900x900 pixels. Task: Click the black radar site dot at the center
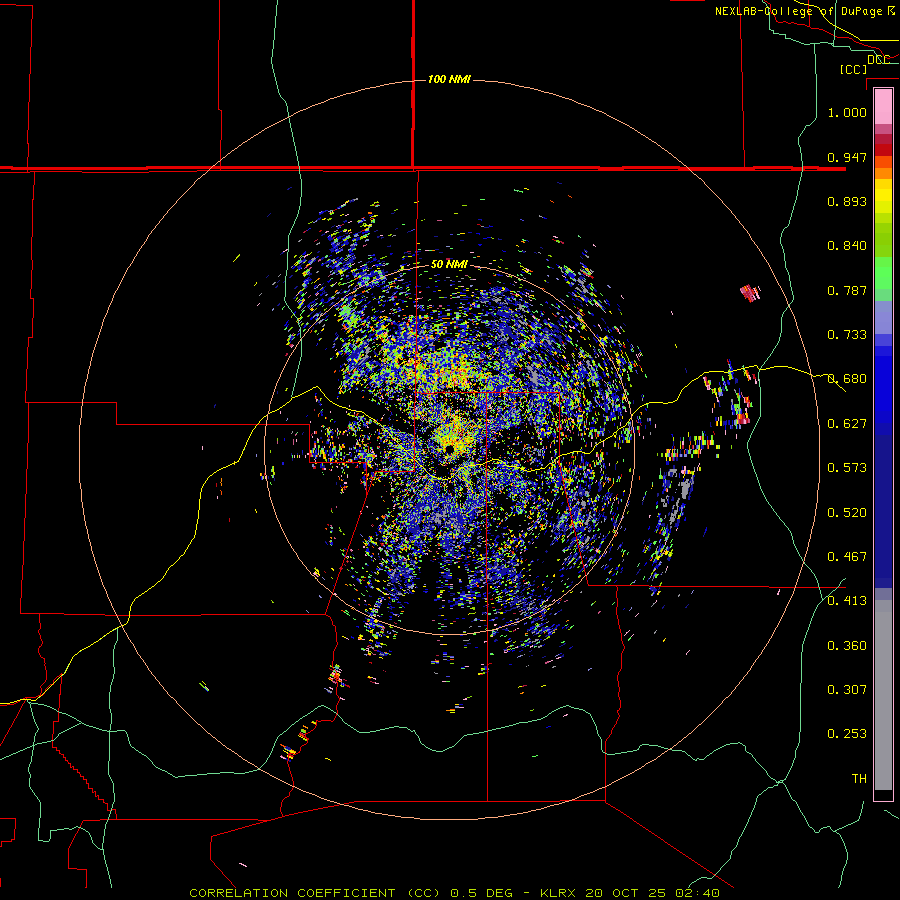pos(449,448)
